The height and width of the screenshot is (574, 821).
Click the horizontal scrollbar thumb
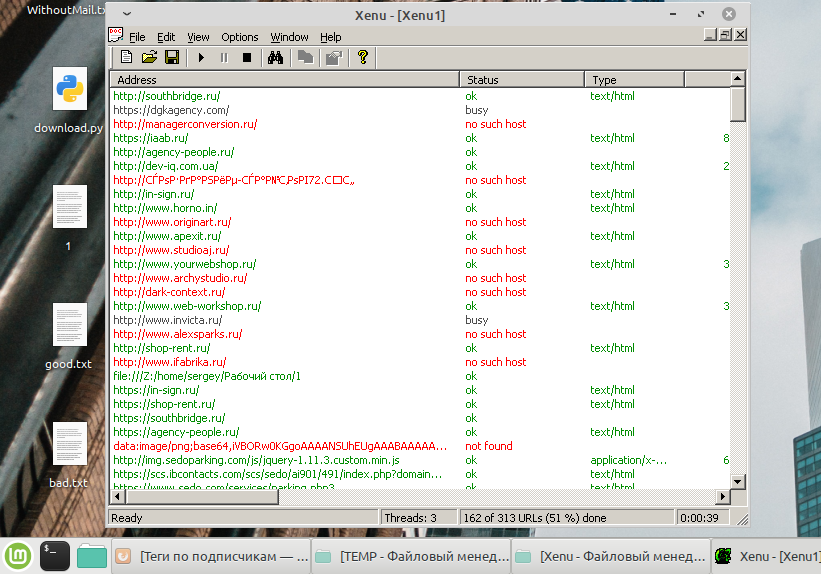pos(202,496)
